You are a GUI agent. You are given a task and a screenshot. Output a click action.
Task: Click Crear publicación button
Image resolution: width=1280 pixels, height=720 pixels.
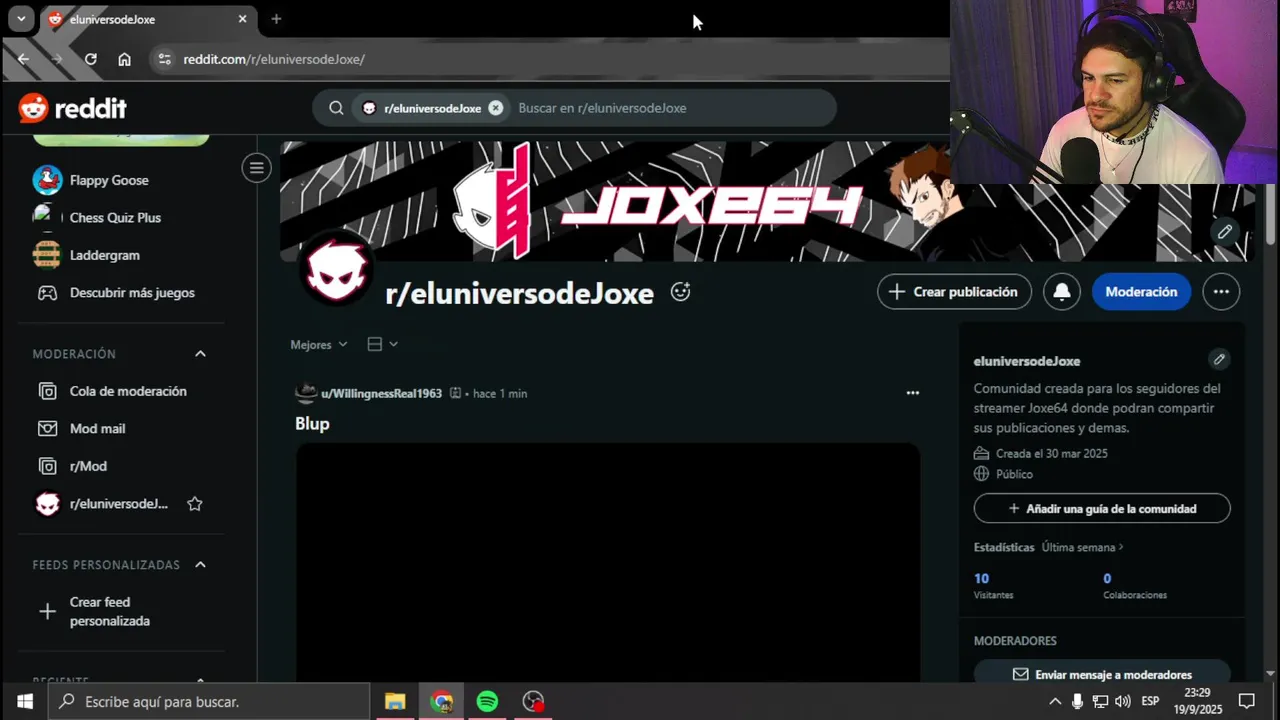click(954, 292)
